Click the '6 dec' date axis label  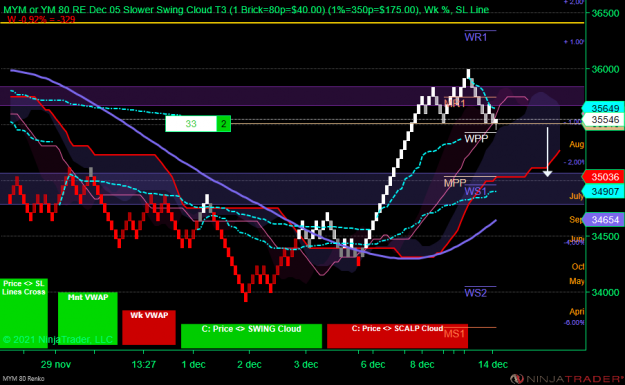point(373,364)
